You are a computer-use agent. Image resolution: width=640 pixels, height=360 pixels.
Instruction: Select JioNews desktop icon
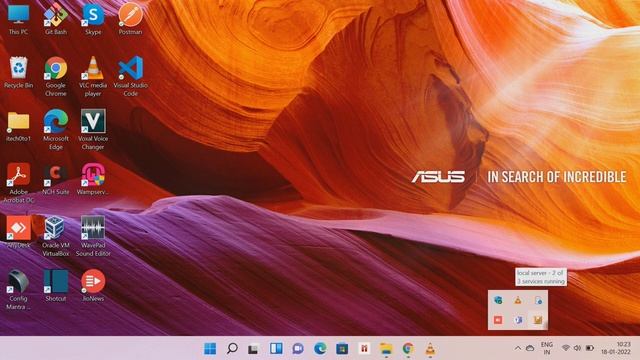coord(93,286)
